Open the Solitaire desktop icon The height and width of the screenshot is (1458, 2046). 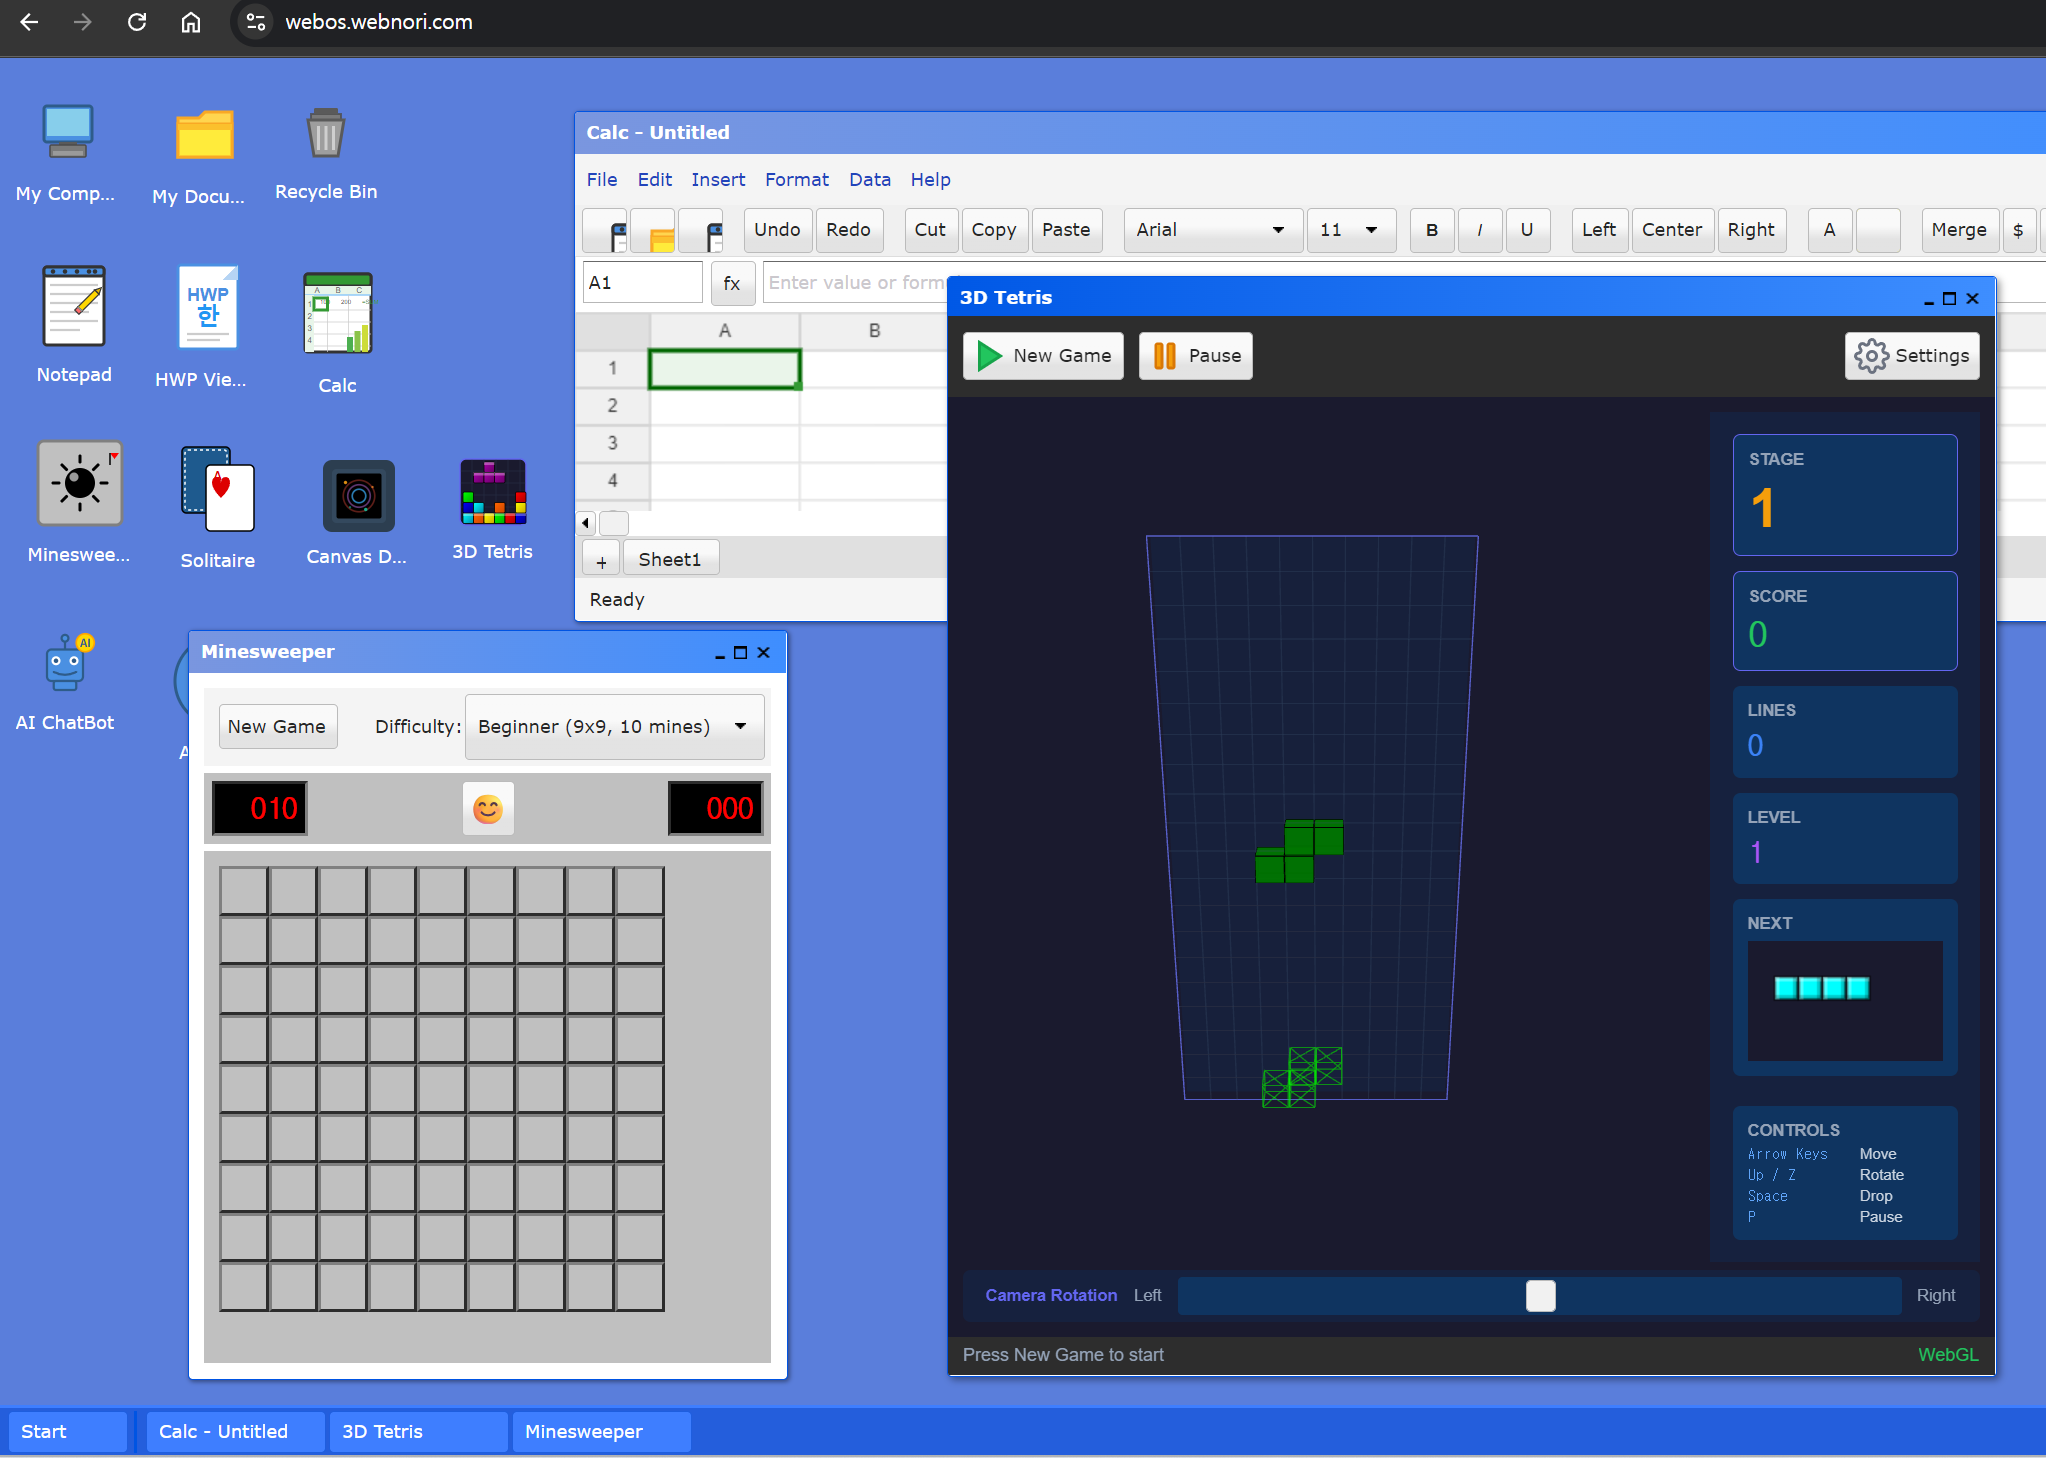[x=217, y=490]
